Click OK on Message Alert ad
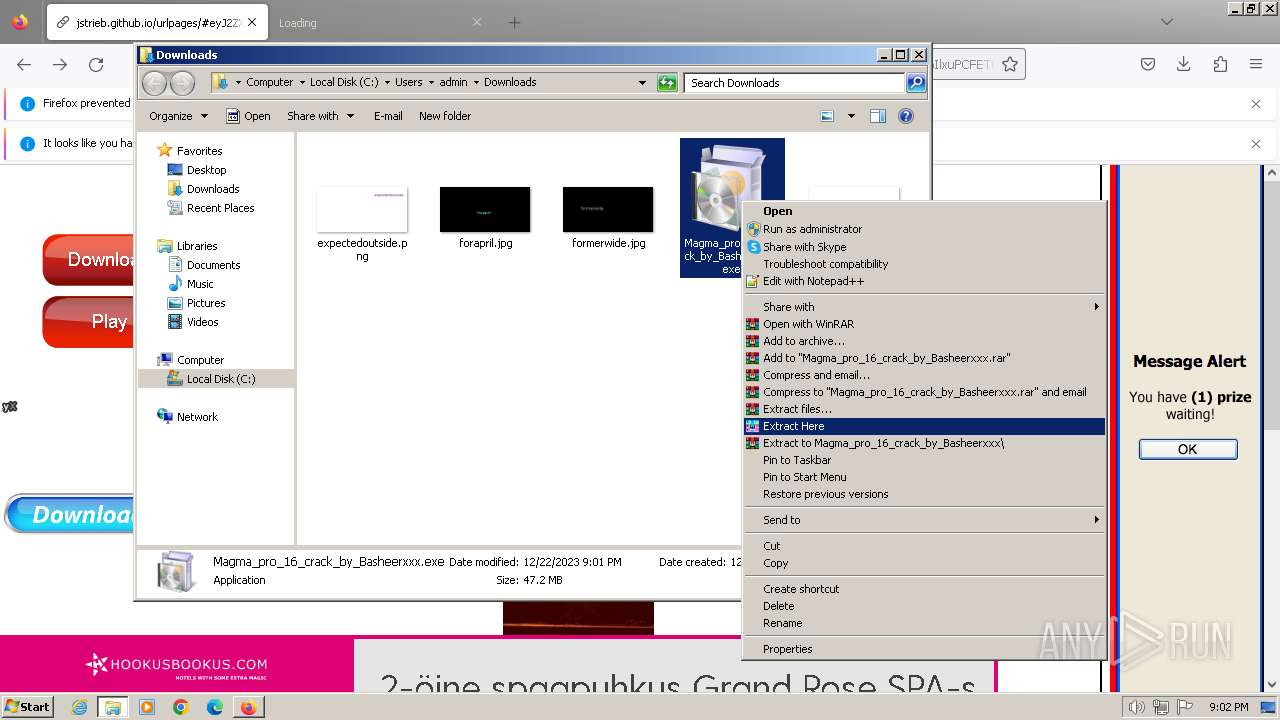The height and width of the screenshot is (720, 1280). tap(1188, 449)
